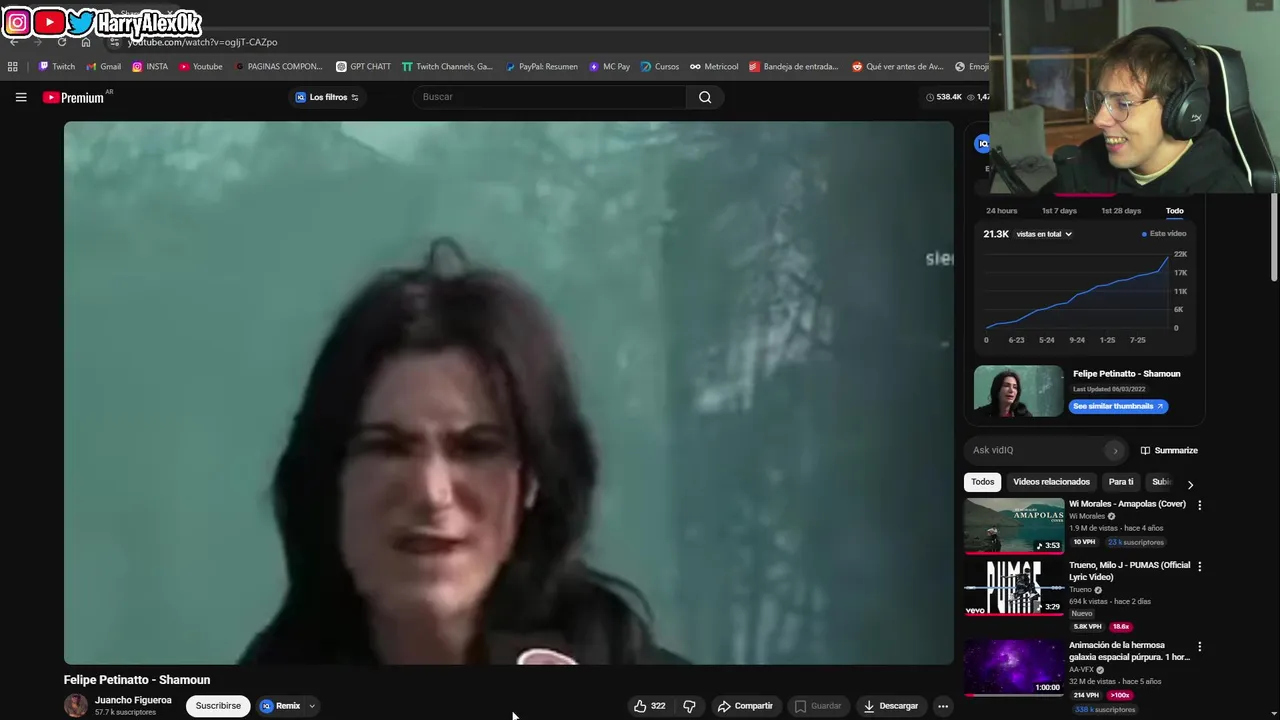Select the Todo stats tab
The width and height of the screenshot is (1280, 720).
[1174, 211]
